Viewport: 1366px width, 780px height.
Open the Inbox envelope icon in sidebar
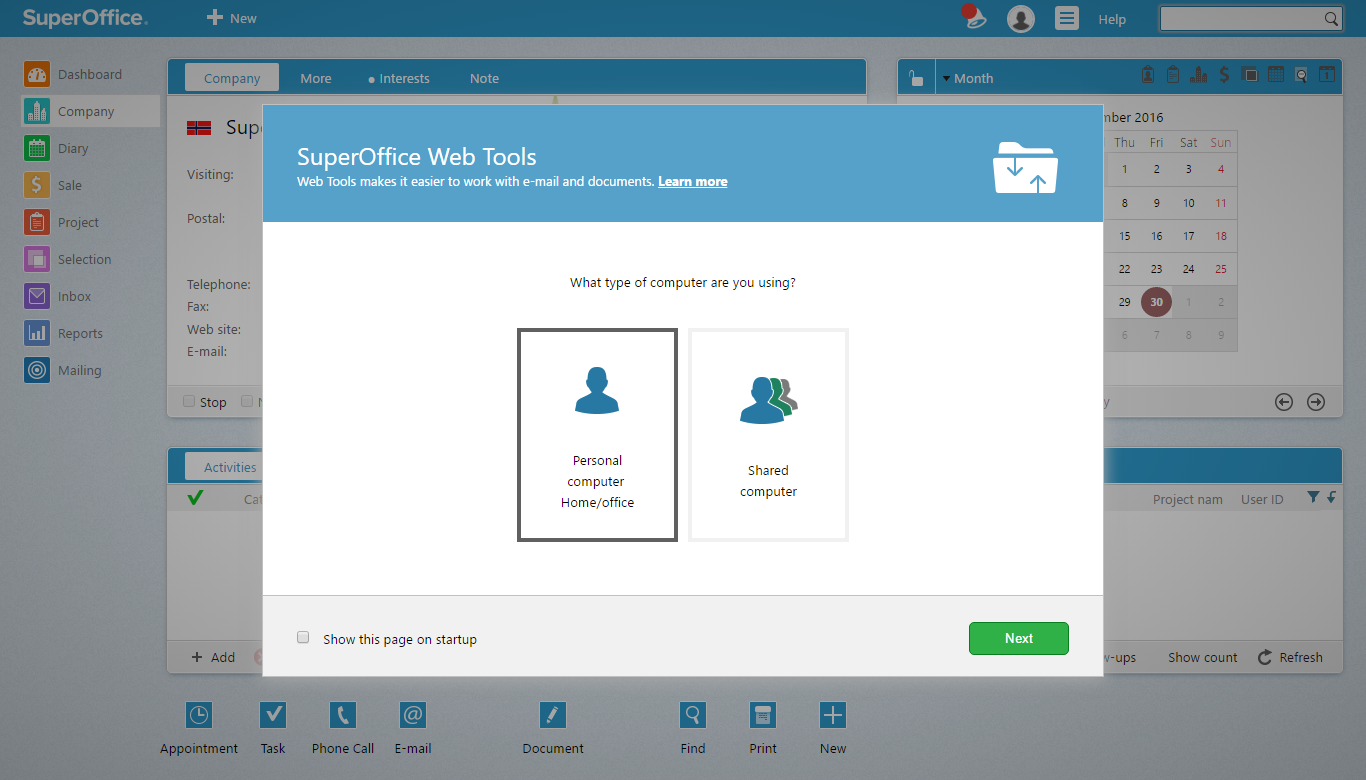(37, 296)
